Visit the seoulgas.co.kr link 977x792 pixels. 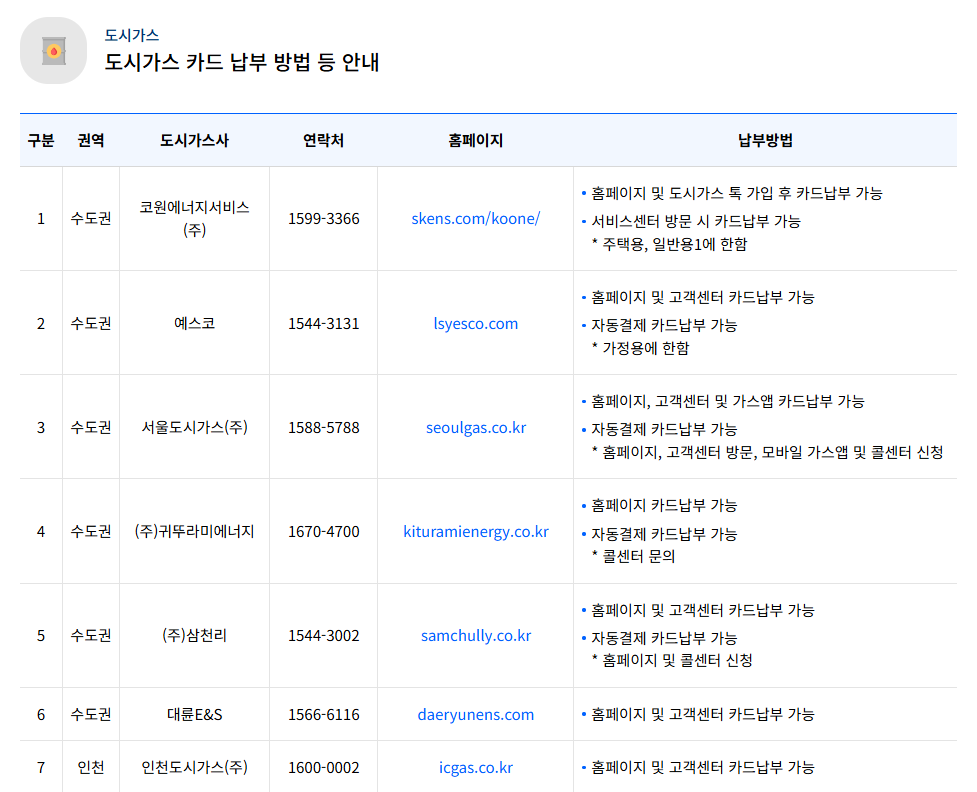pyautogui.click(x=475, y=427)
